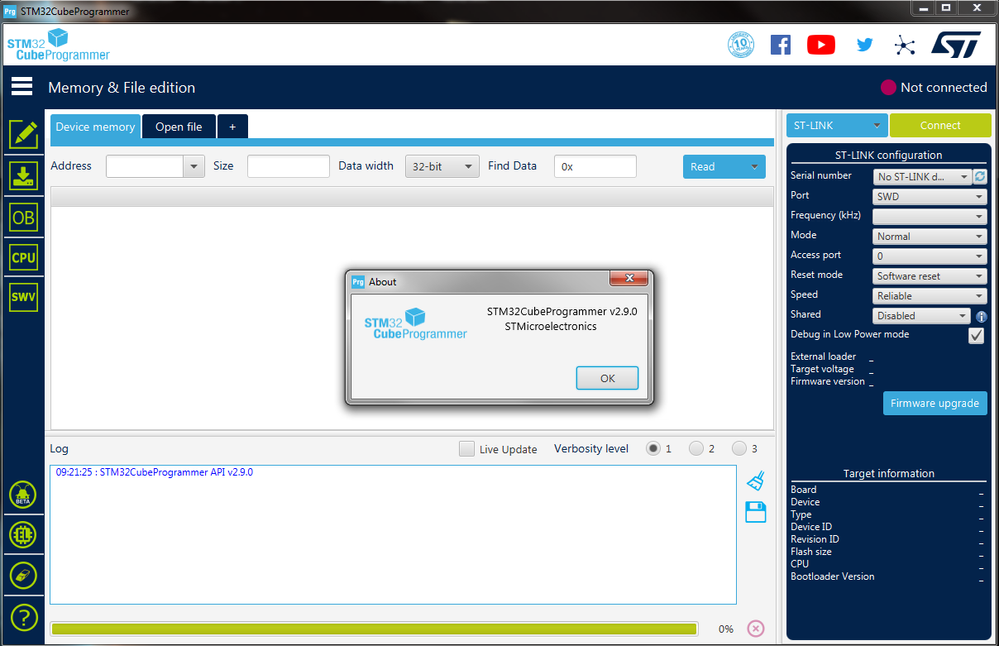999x646 pixels.
Task: Select verbosity level 2
Action: [x=696, y=449]
